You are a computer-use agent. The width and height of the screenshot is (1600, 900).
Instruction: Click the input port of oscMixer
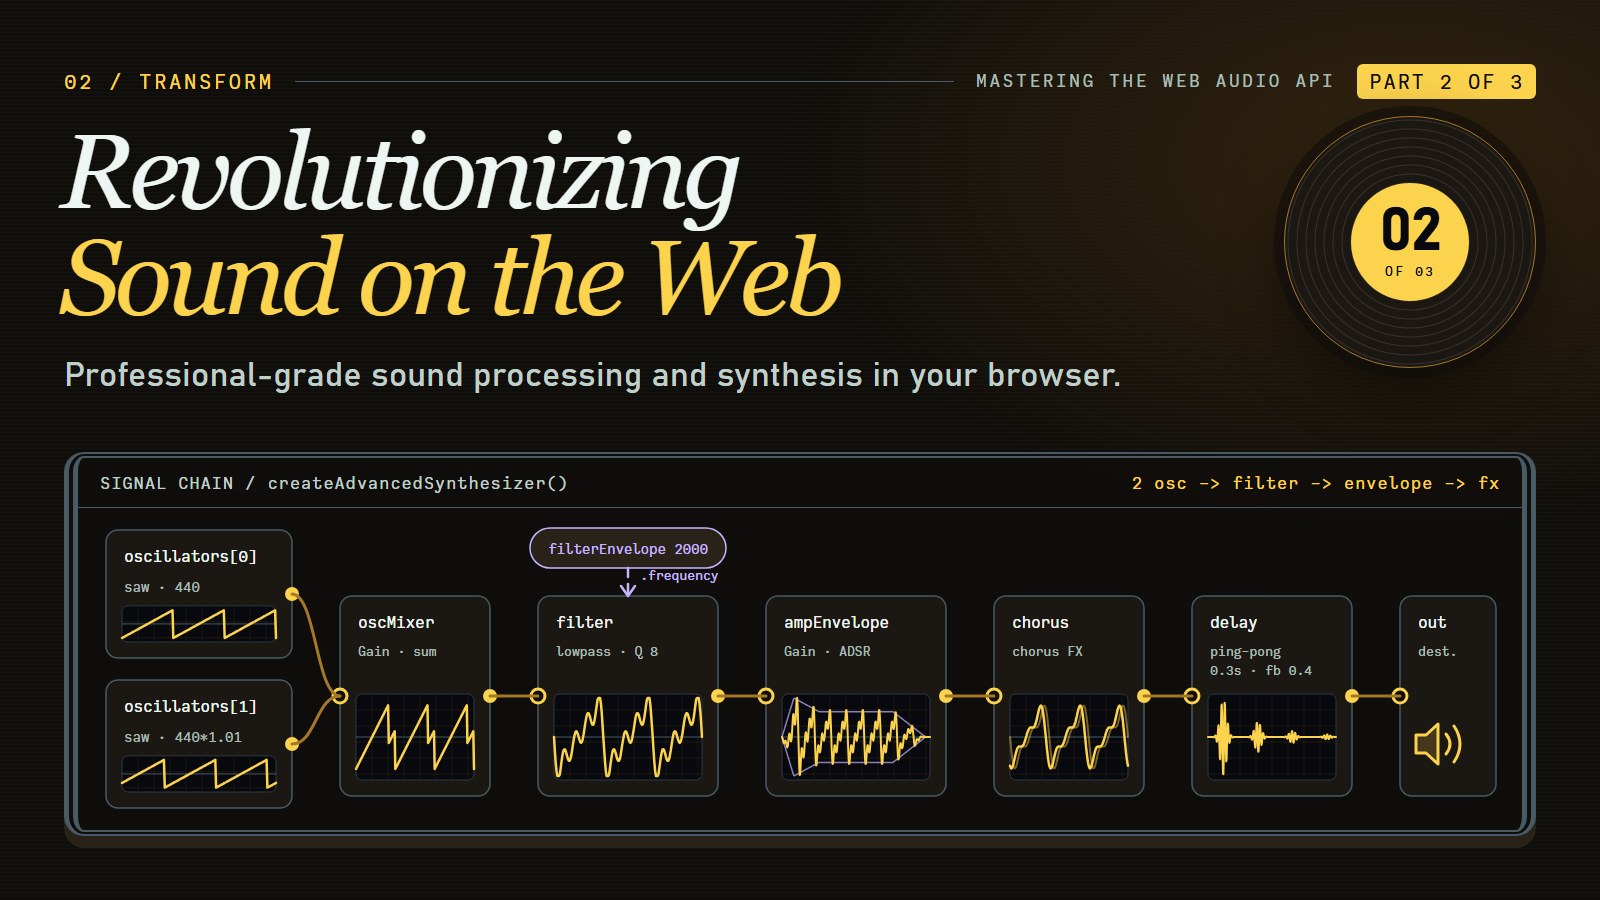click(x=340, y=696)
